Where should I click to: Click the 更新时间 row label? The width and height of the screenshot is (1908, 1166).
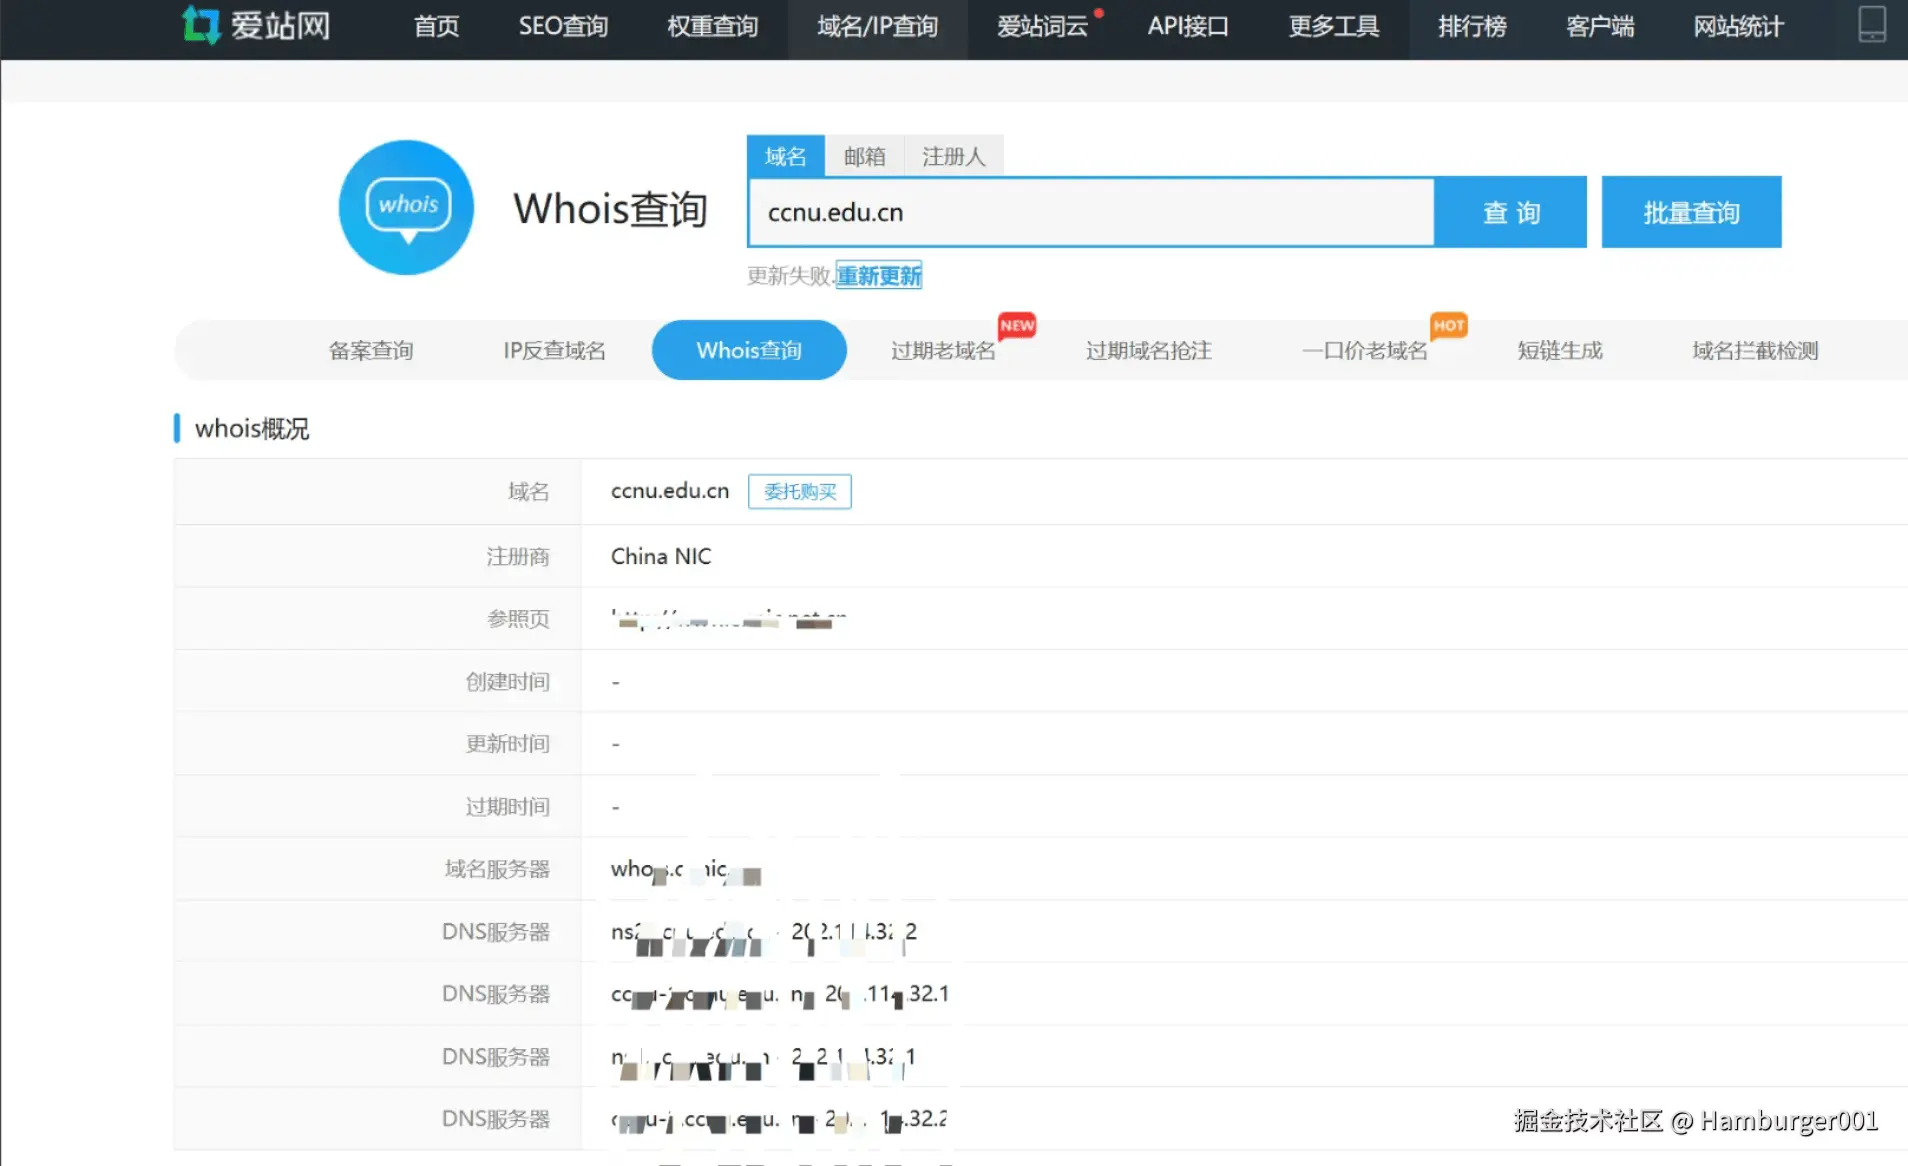tap(507, 744)
